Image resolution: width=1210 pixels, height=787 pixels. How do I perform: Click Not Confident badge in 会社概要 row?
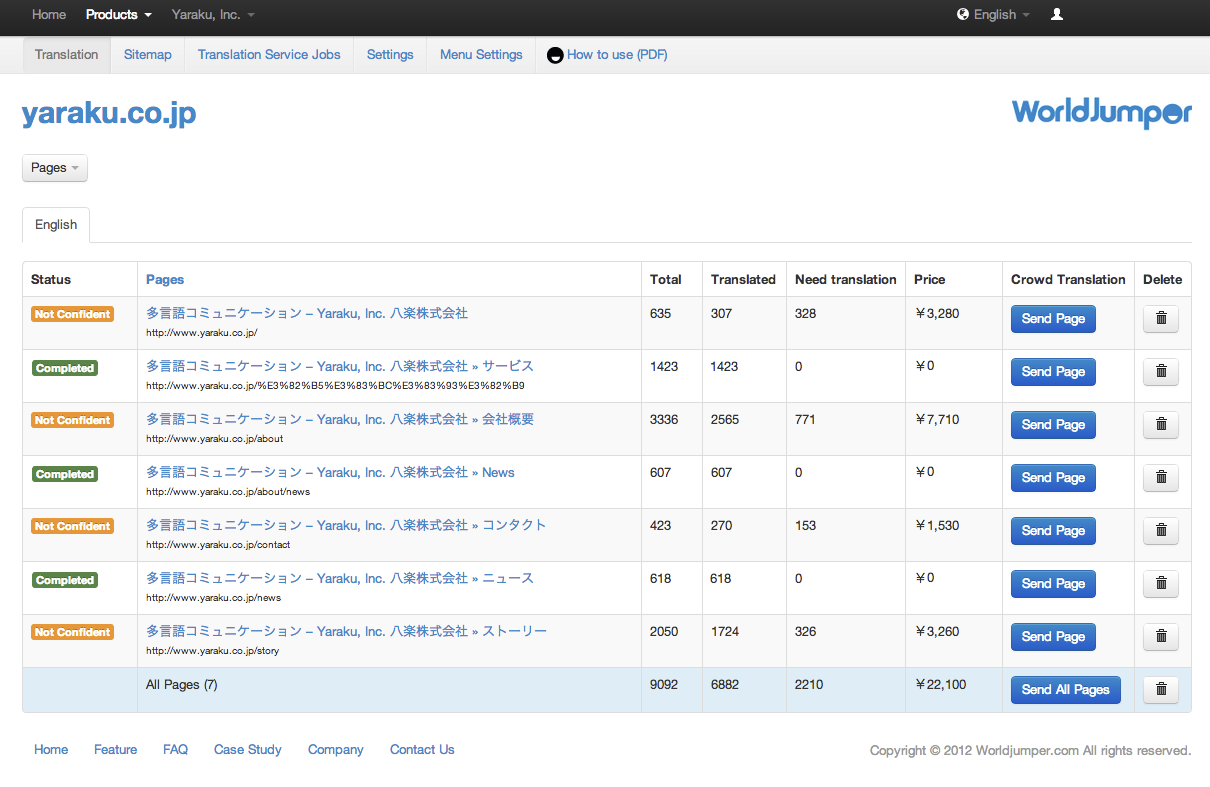pos(72,420)
